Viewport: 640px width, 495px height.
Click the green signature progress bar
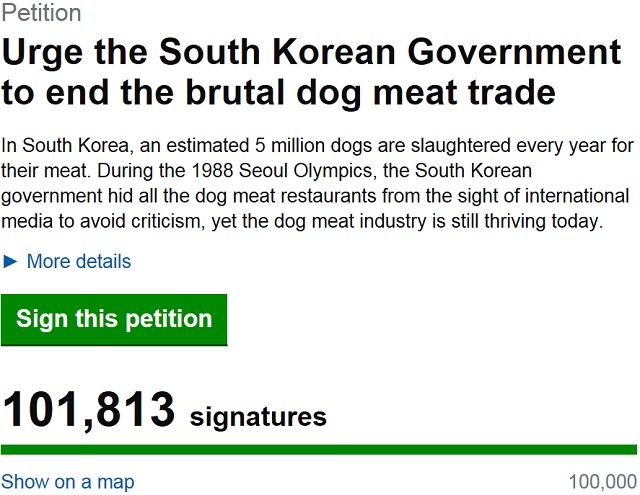pyautogui.click(x=320, y=449)
